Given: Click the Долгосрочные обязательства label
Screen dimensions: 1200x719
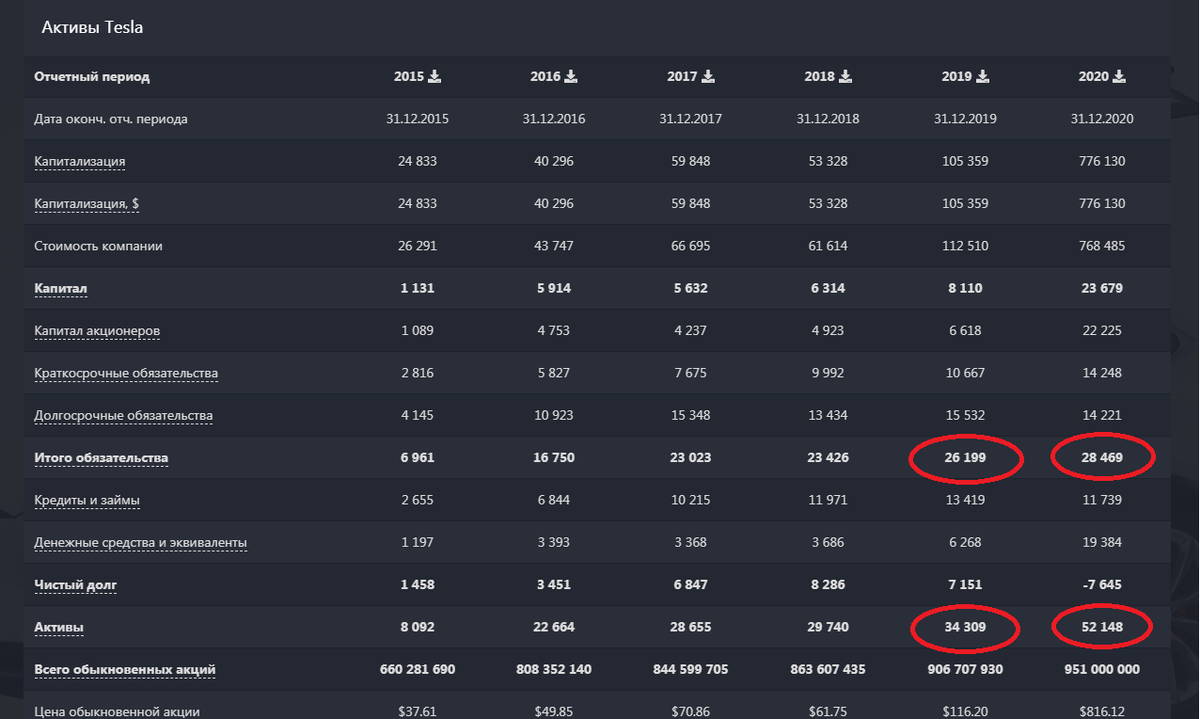Looking at the screenshot, I should (x=123, y=416).
